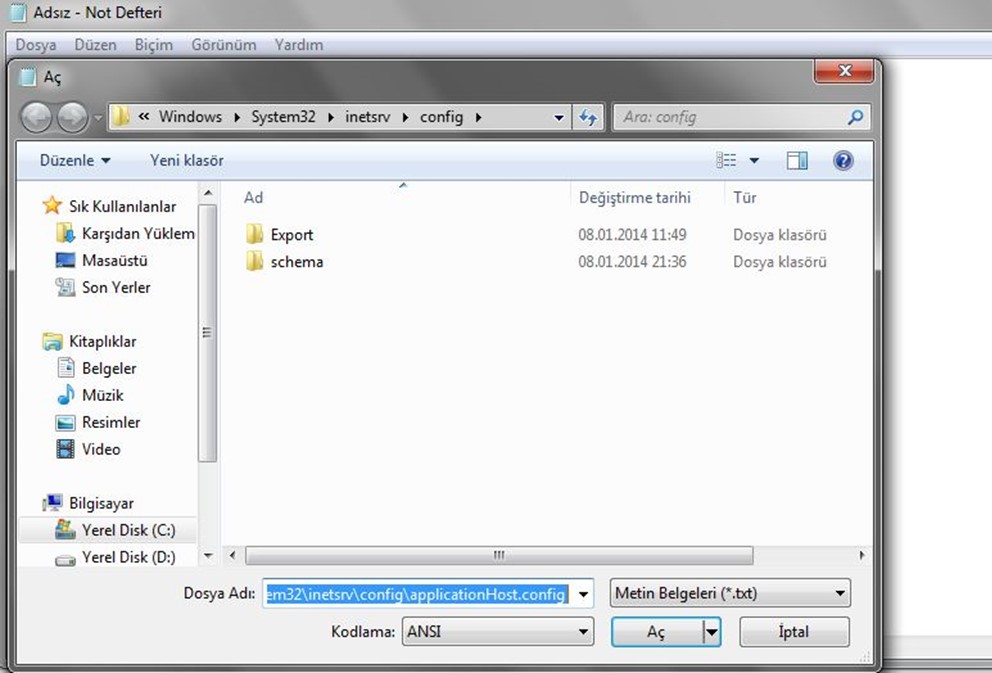This screenshot has width=992, height=673.
Task: Expand the arrow after System32 in path
Action: [331, 117]
